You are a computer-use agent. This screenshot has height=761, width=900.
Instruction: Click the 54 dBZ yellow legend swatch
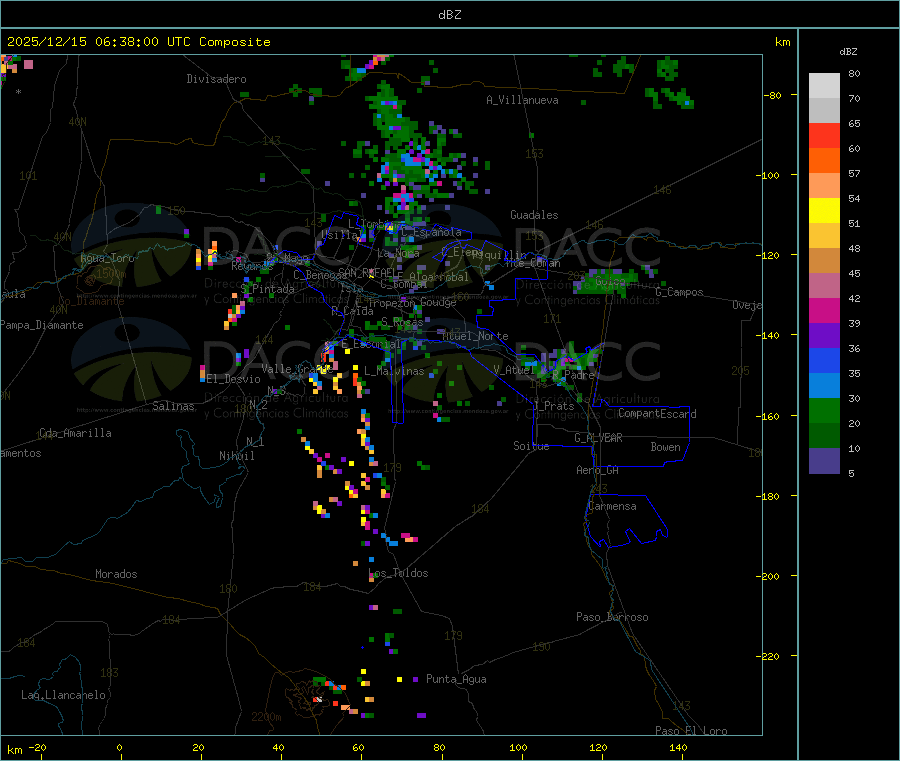coord(824,210)
